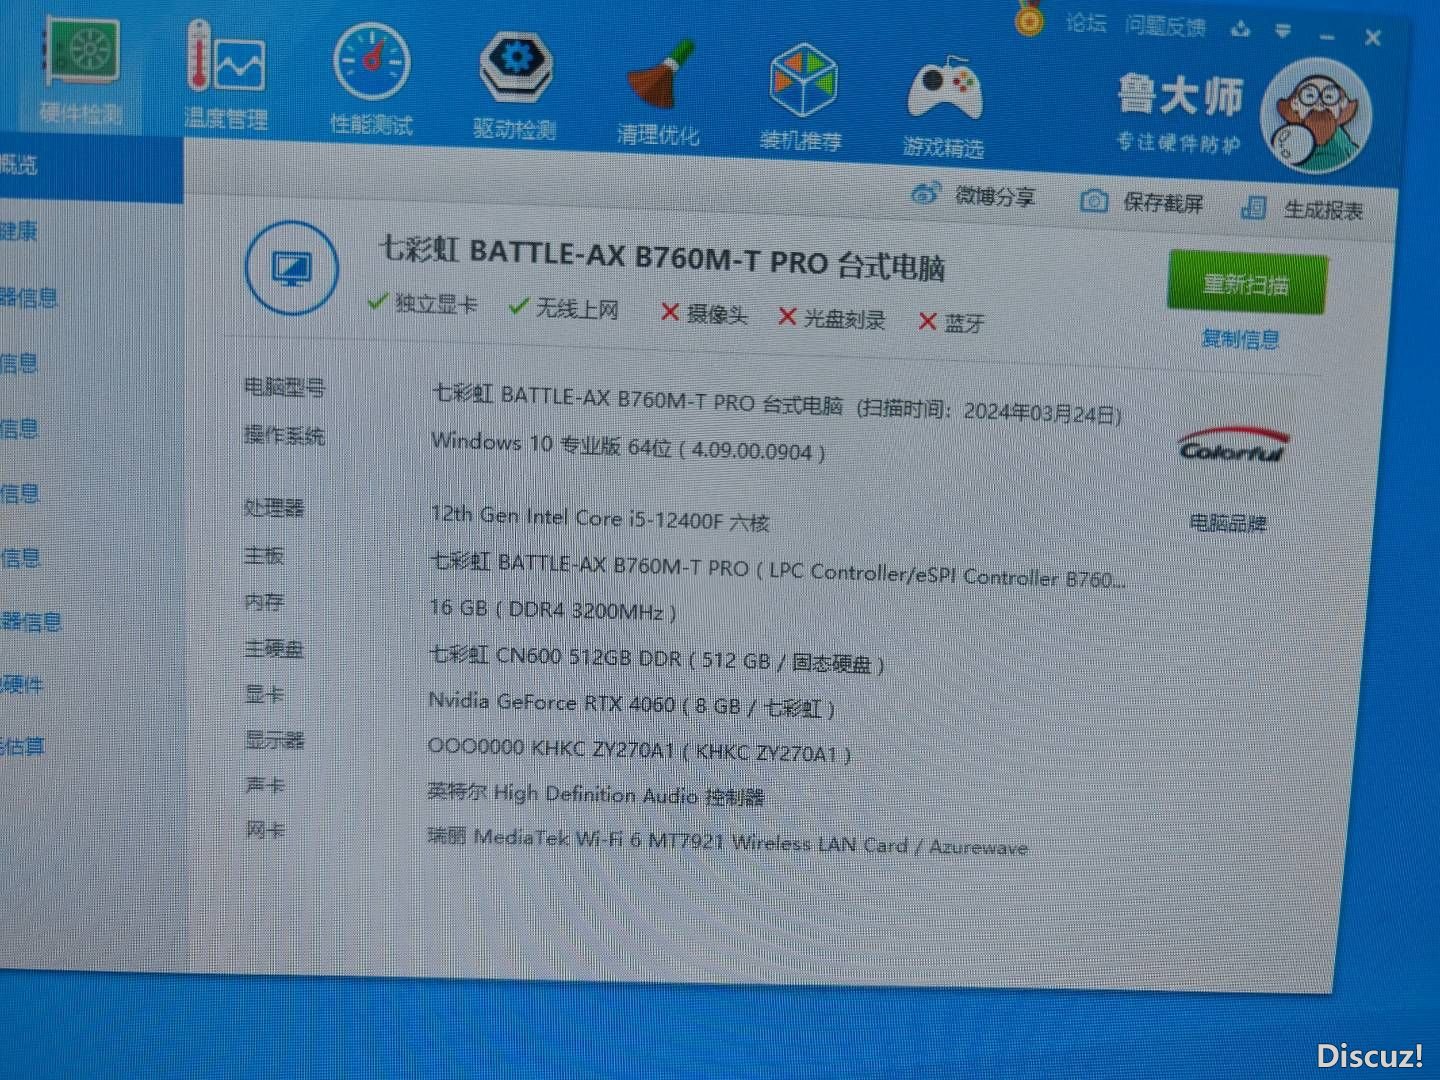The height and width of the screenshot is (1080, 1440).
Task: Click the 16 GB ( DDR4 3200MHz ) value
Action: [x=553, y=608]
